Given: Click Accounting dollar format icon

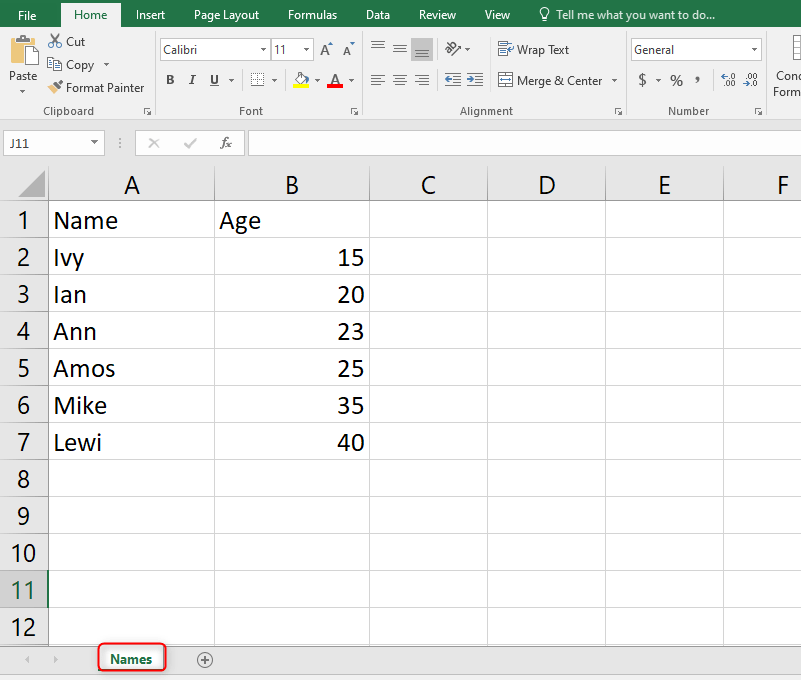Looking at the screenshot, I should [643, 80].
